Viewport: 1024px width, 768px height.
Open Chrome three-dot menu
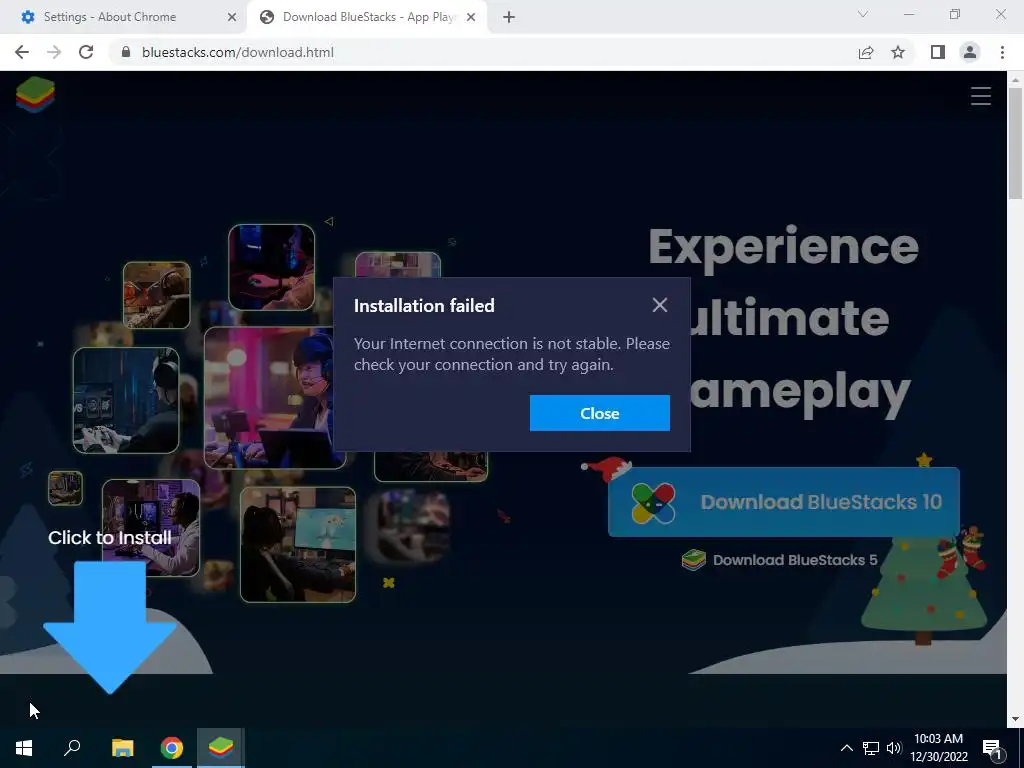click(1002, 52)
